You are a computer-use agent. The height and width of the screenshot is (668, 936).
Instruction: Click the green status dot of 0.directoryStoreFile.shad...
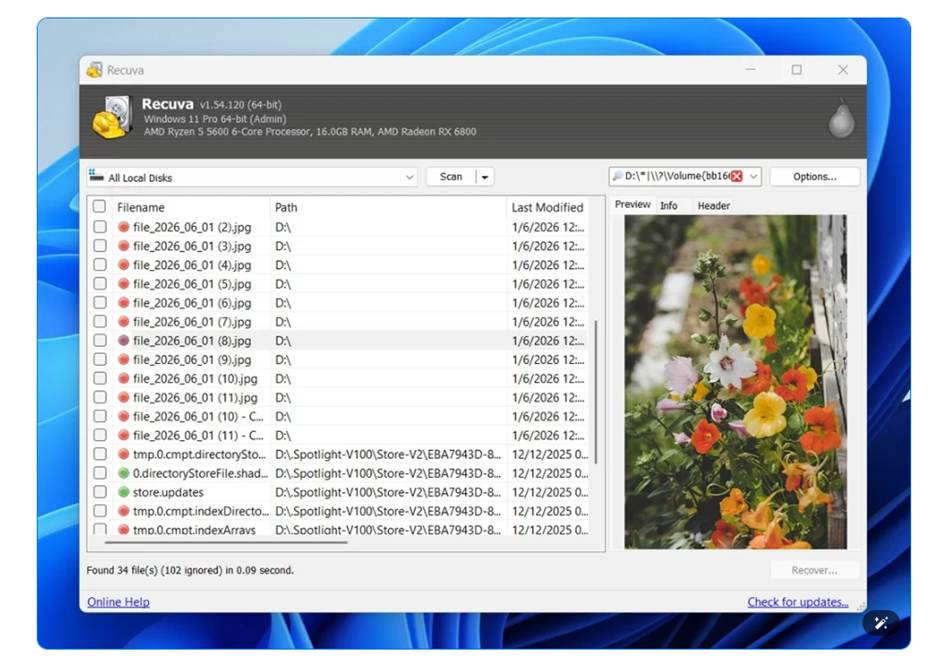point(124,473)
